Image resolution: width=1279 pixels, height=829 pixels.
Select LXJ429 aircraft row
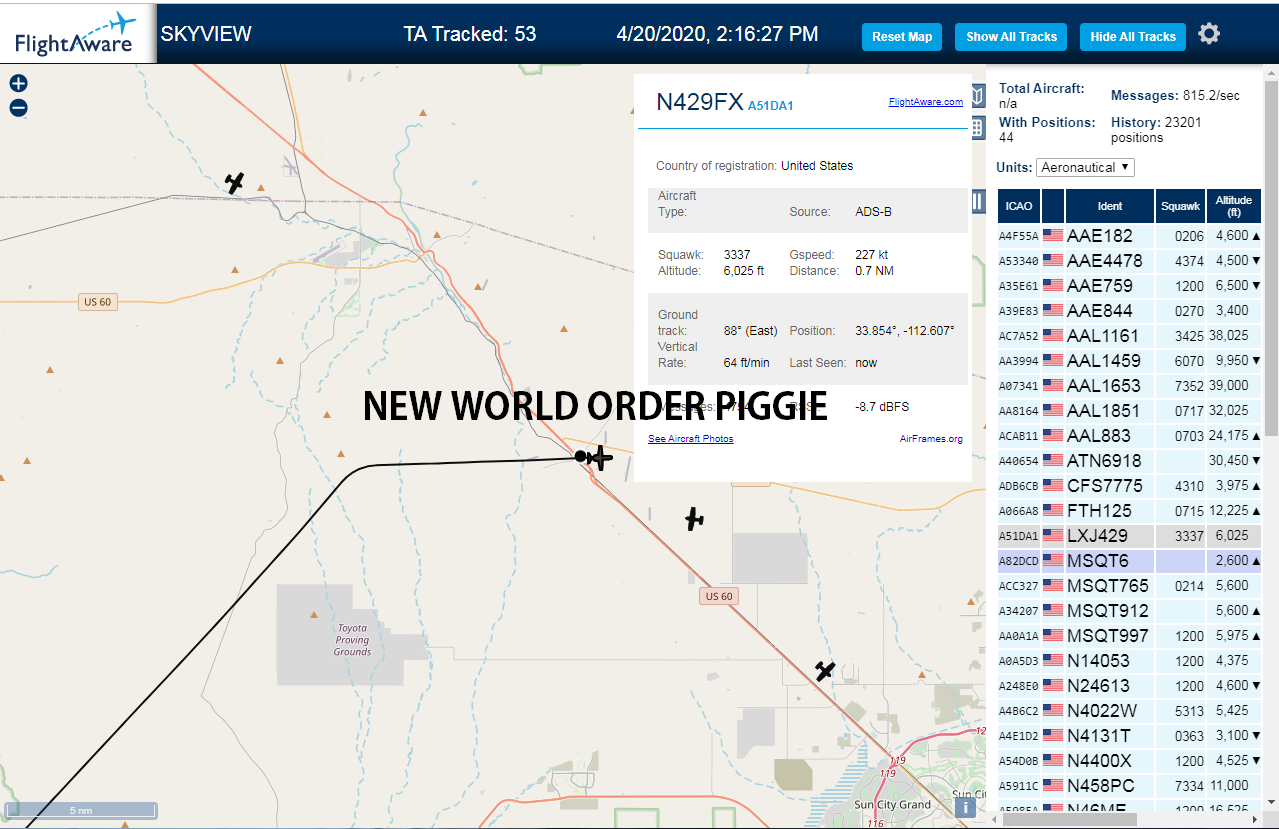[x=1130, y=536]
